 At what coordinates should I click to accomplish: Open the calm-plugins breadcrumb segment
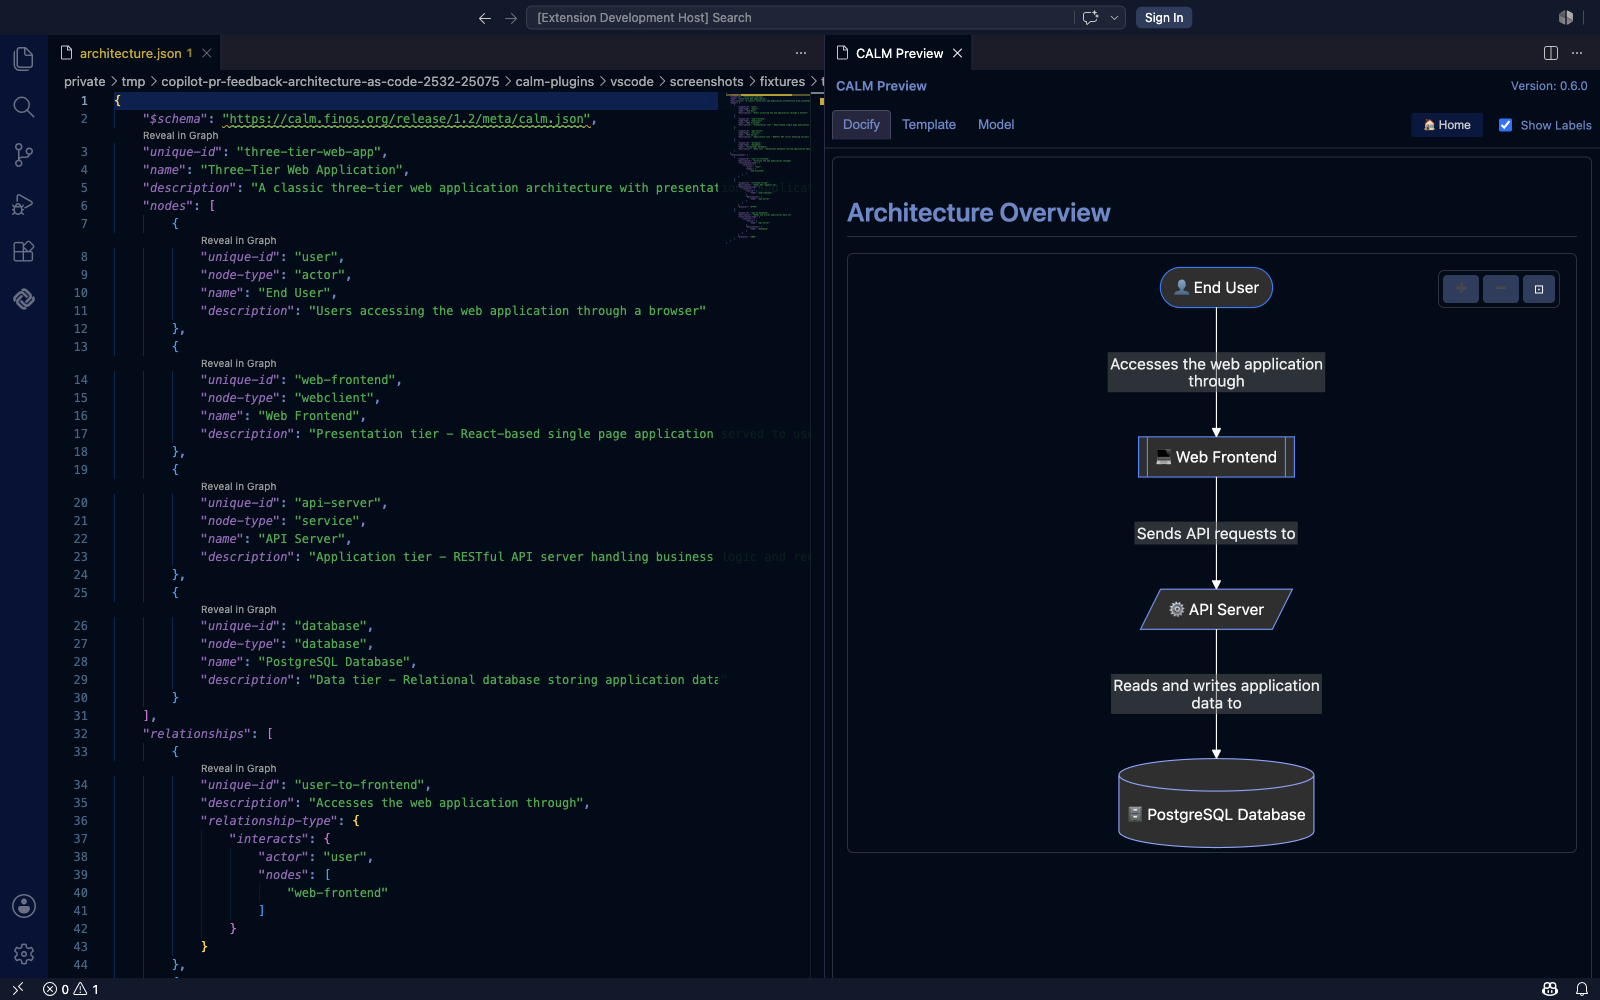click(x=554, y=82)
